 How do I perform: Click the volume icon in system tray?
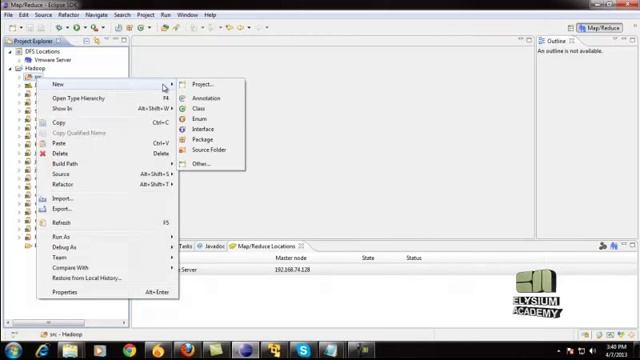[x=593, y=351]
